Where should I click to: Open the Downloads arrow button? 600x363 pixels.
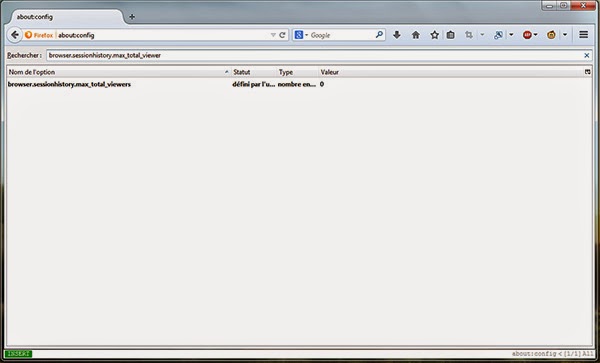[x=397, y=35]
